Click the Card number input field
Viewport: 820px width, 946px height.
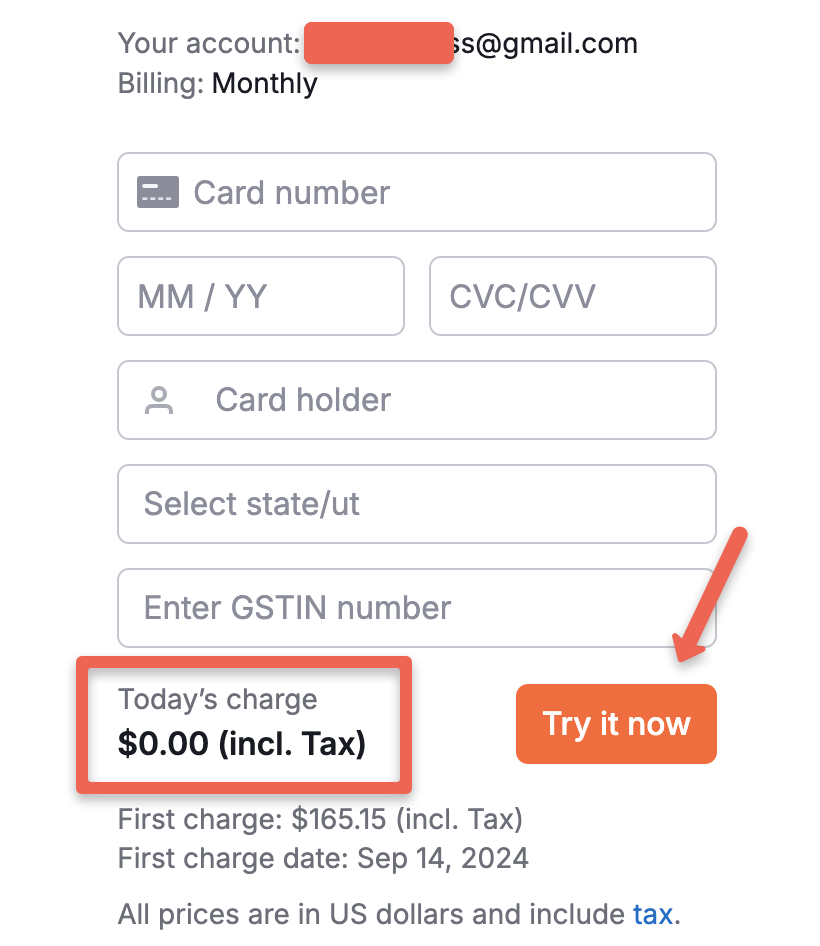[416, 192]
